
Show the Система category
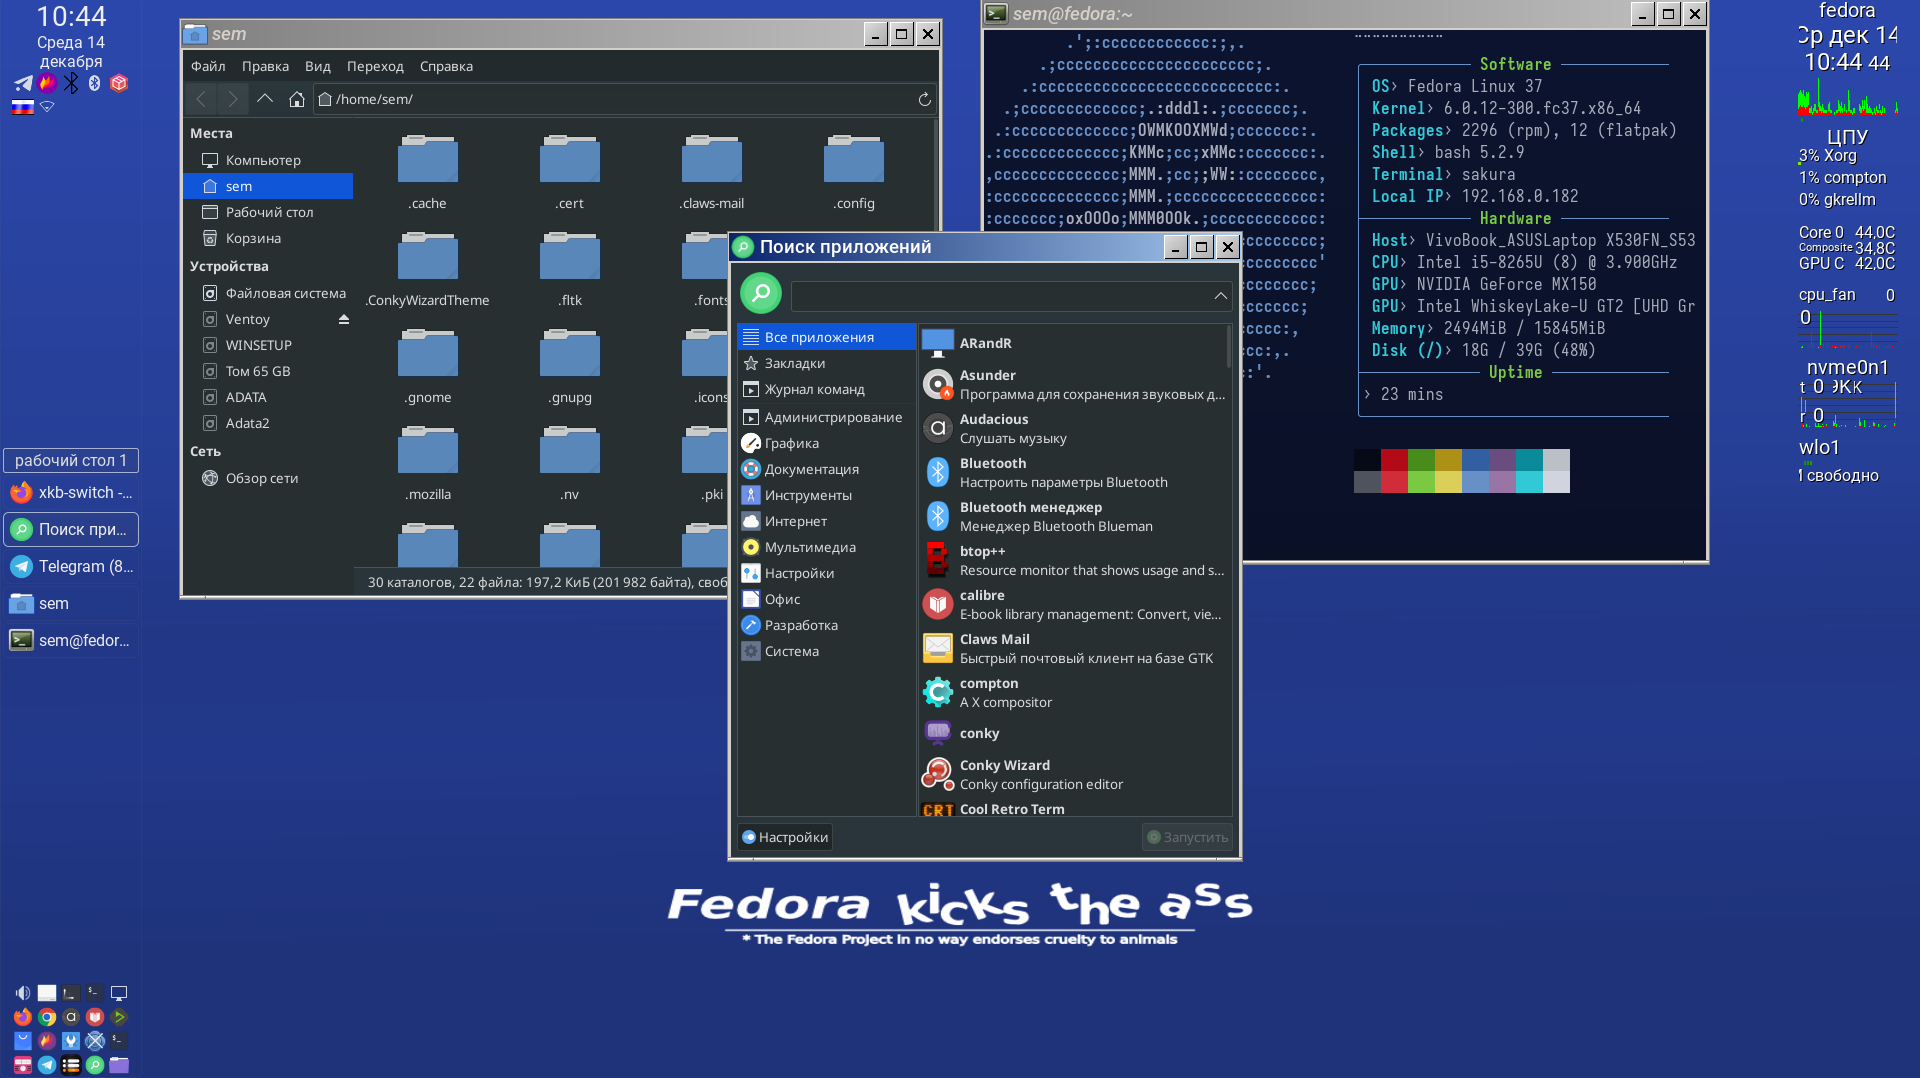tap(826, 651)
